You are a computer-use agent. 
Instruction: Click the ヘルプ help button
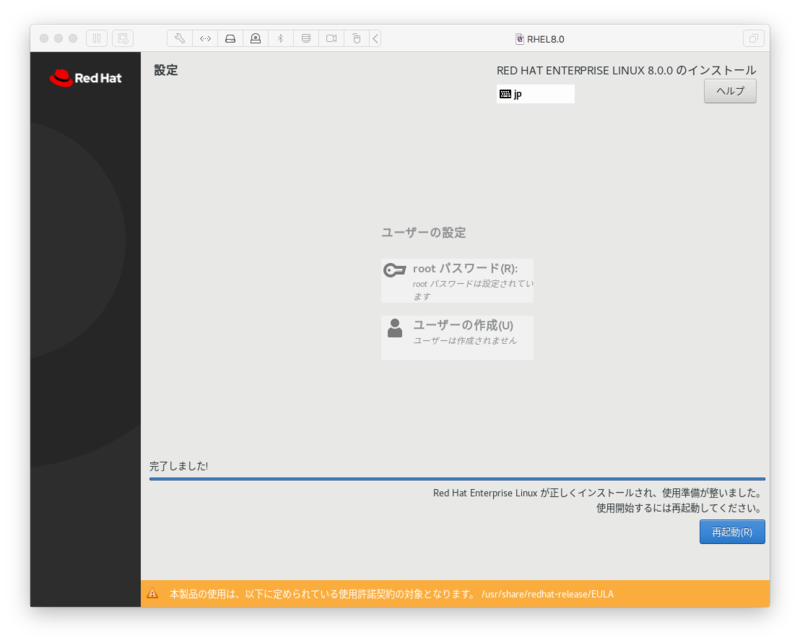click(x=730, y=91)
